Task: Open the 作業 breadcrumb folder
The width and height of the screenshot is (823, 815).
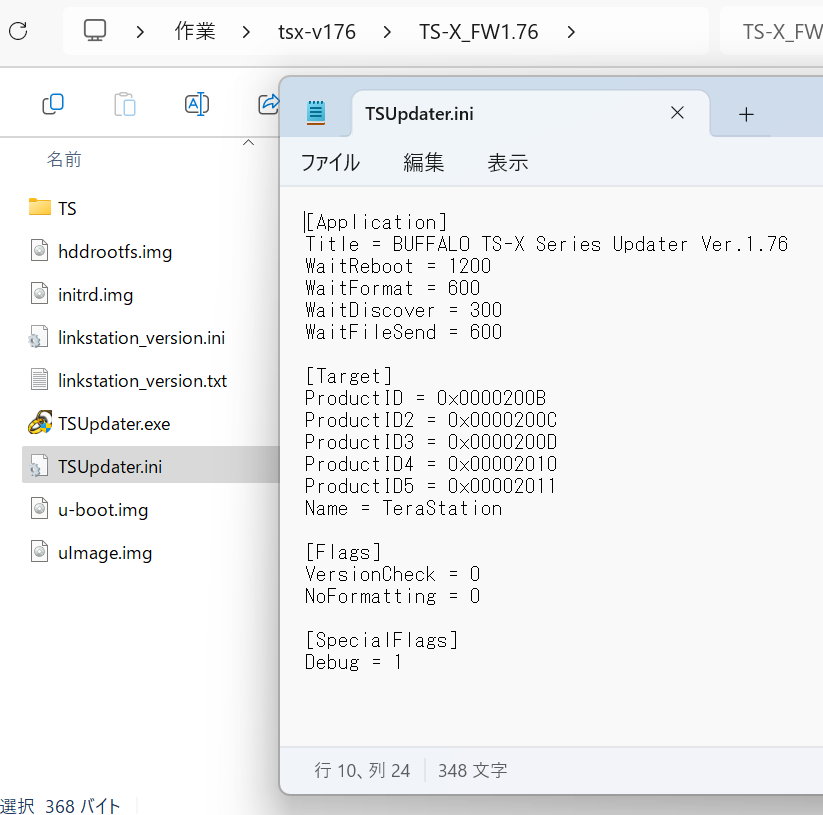Action: pyautogui.click(x=195, y=31)
